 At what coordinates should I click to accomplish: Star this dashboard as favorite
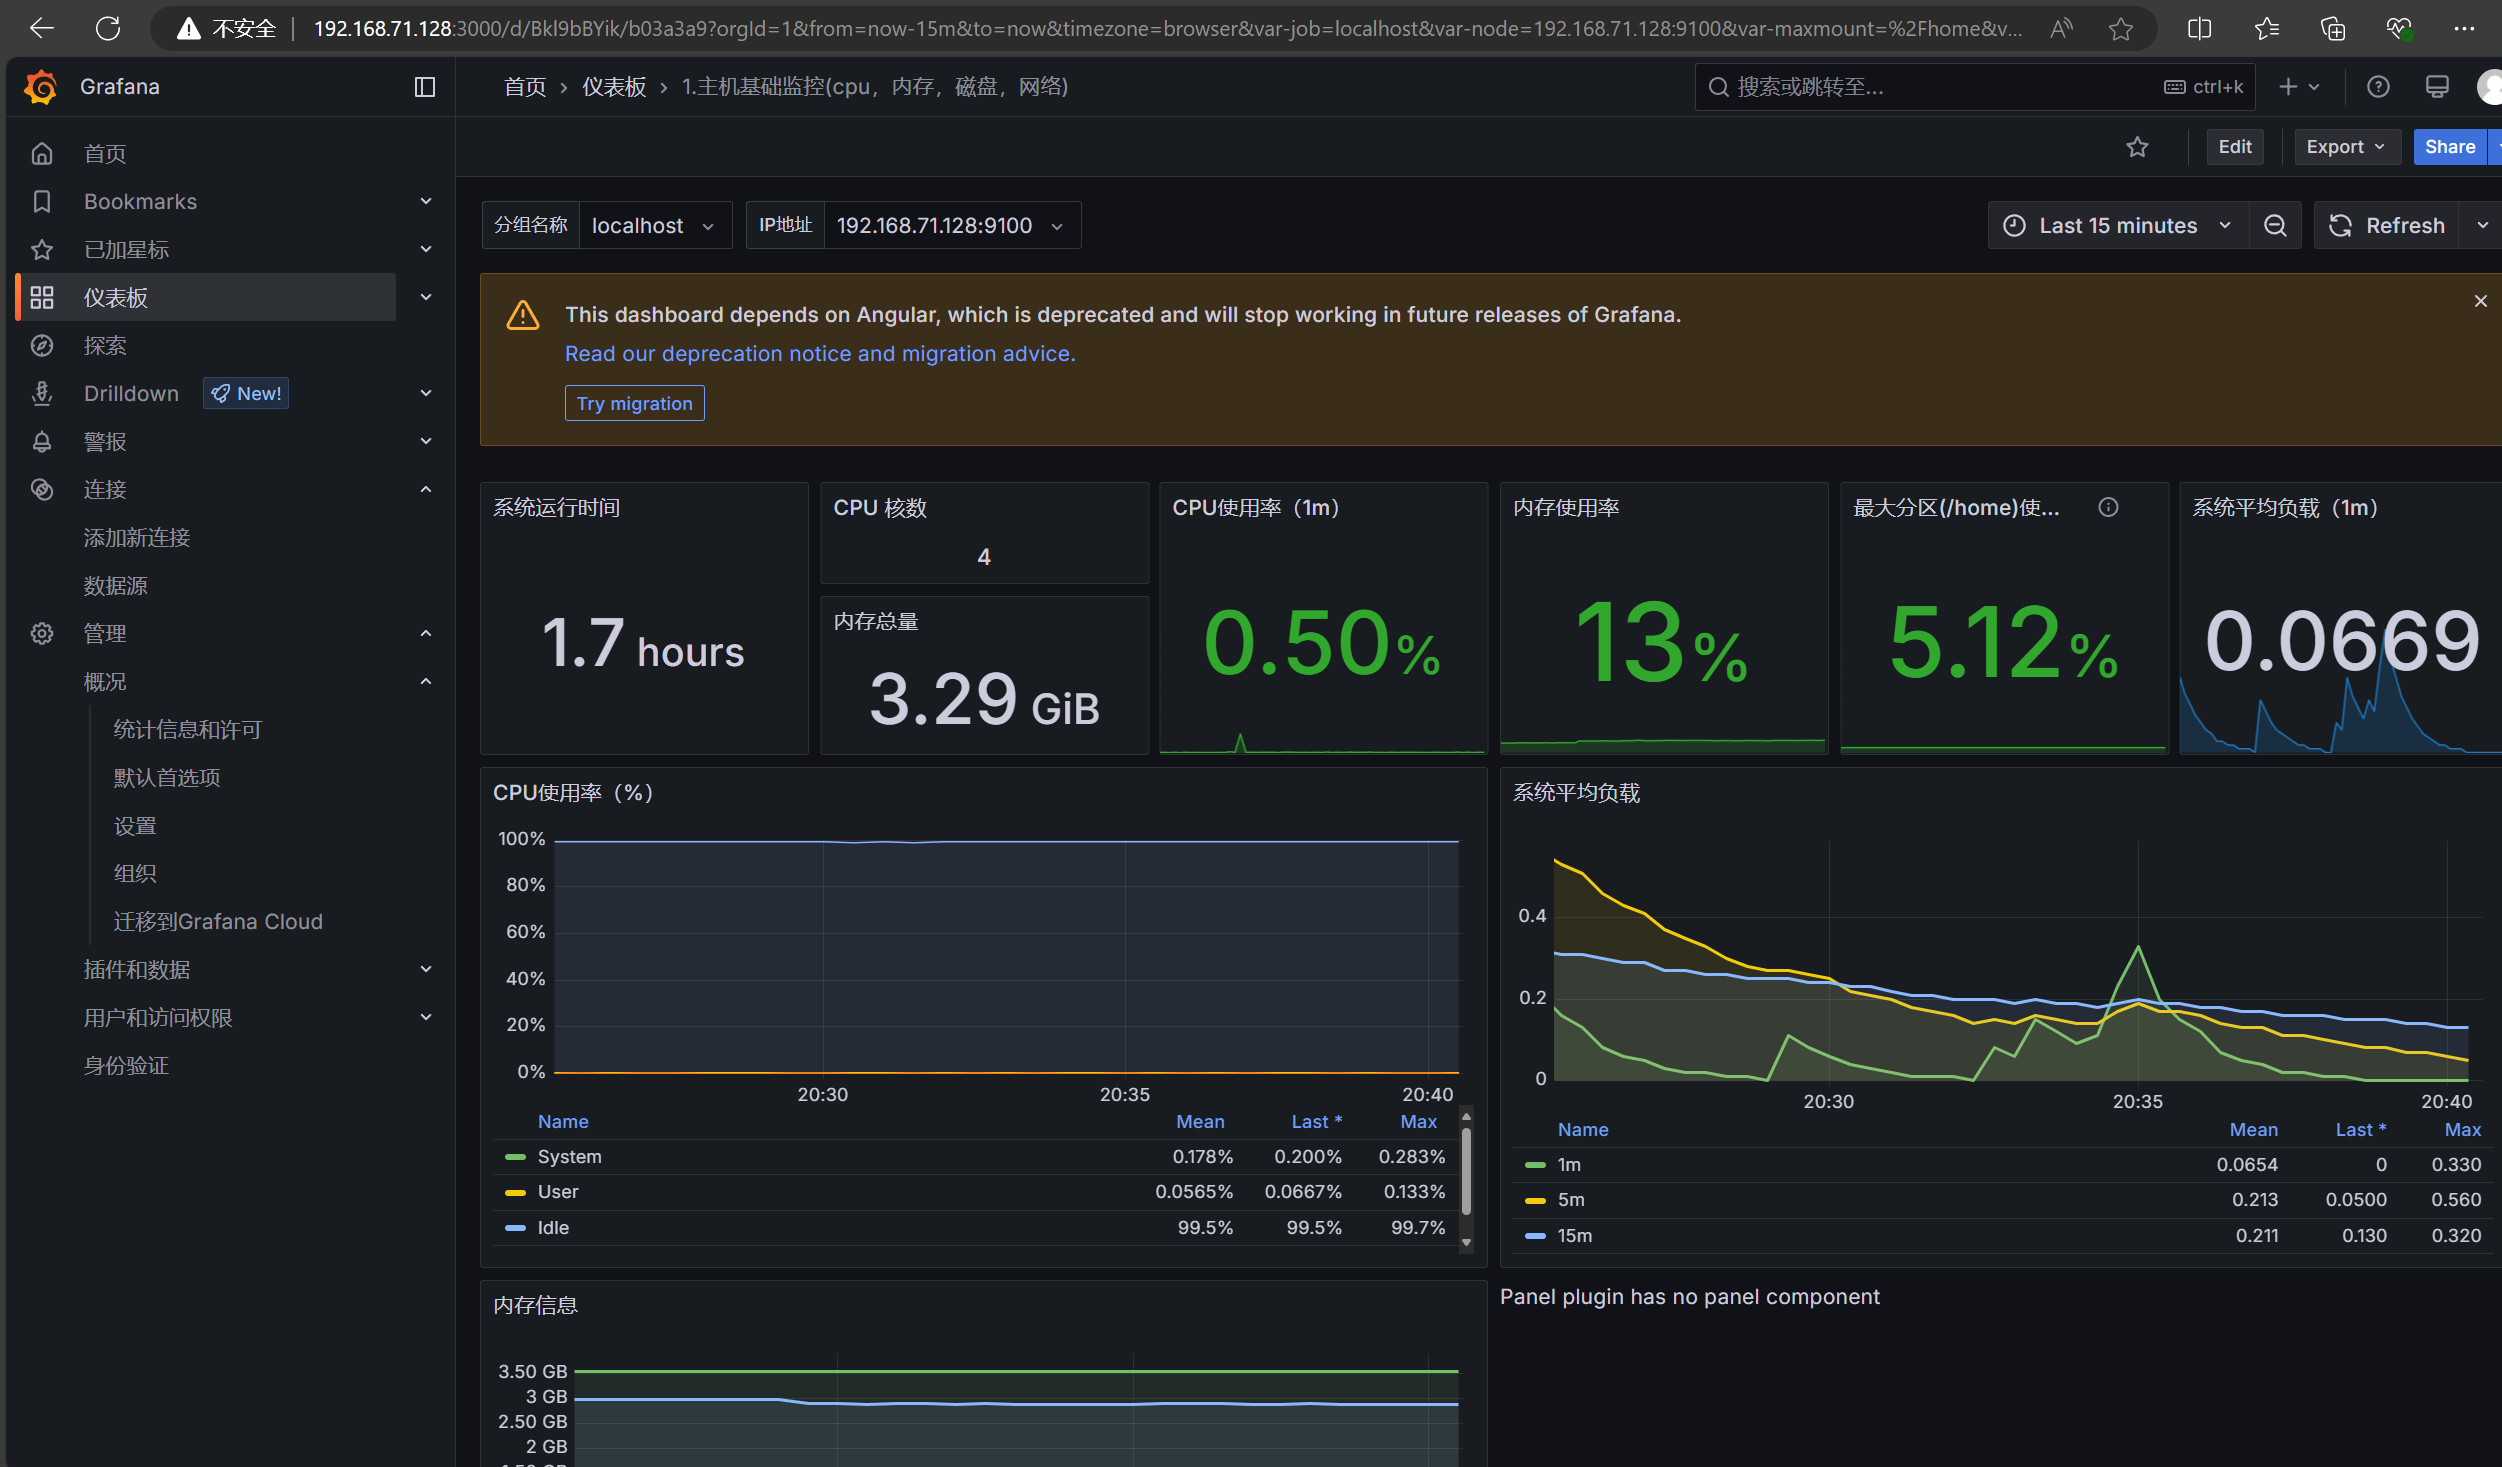pos(2137,147)
